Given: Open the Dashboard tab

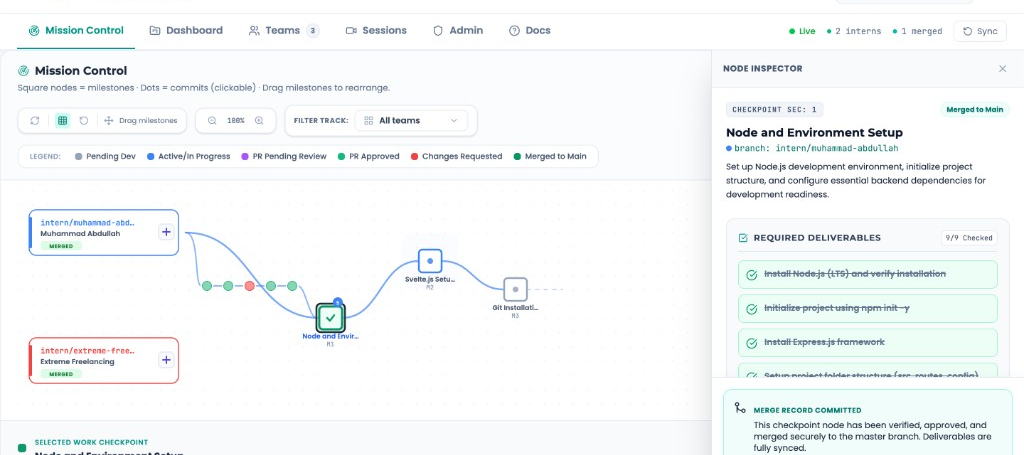Looking at the screenshot, I should [x=186, y=31].
